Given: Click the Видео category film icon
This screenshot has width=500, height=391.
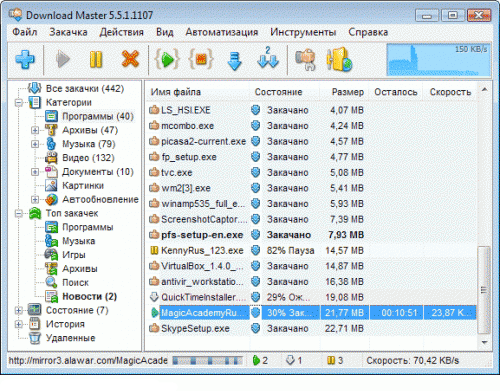Looking at the screenshot, I should [51, 158].
